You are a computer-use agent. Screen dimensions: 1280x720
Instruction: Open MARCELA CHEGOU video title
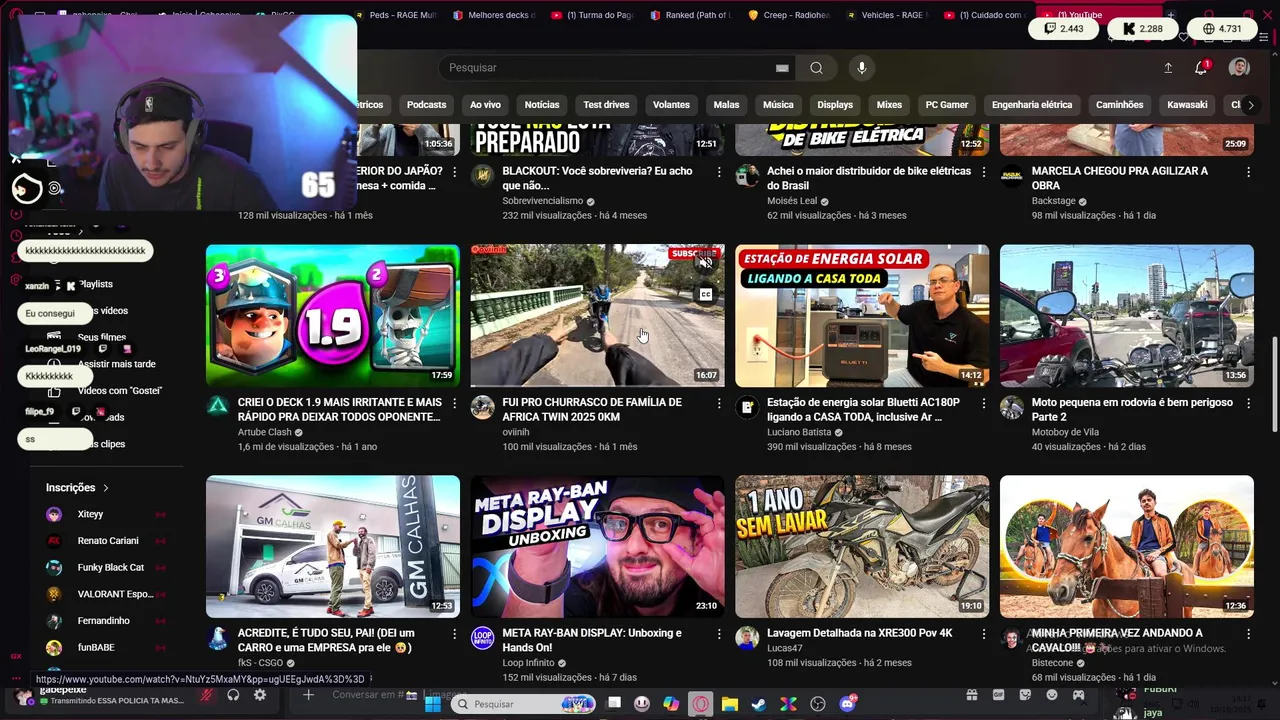point(1119,178)
